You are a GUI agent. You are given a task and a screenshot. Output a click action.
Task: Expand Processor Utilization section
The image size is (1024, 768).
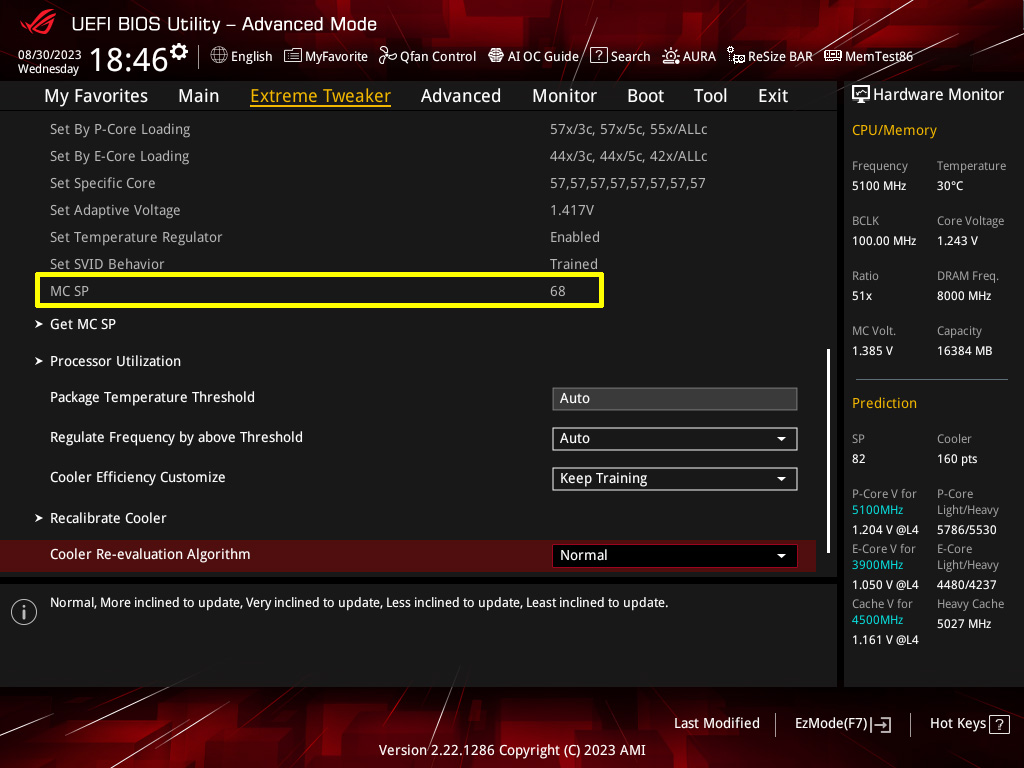pos(115,361)
